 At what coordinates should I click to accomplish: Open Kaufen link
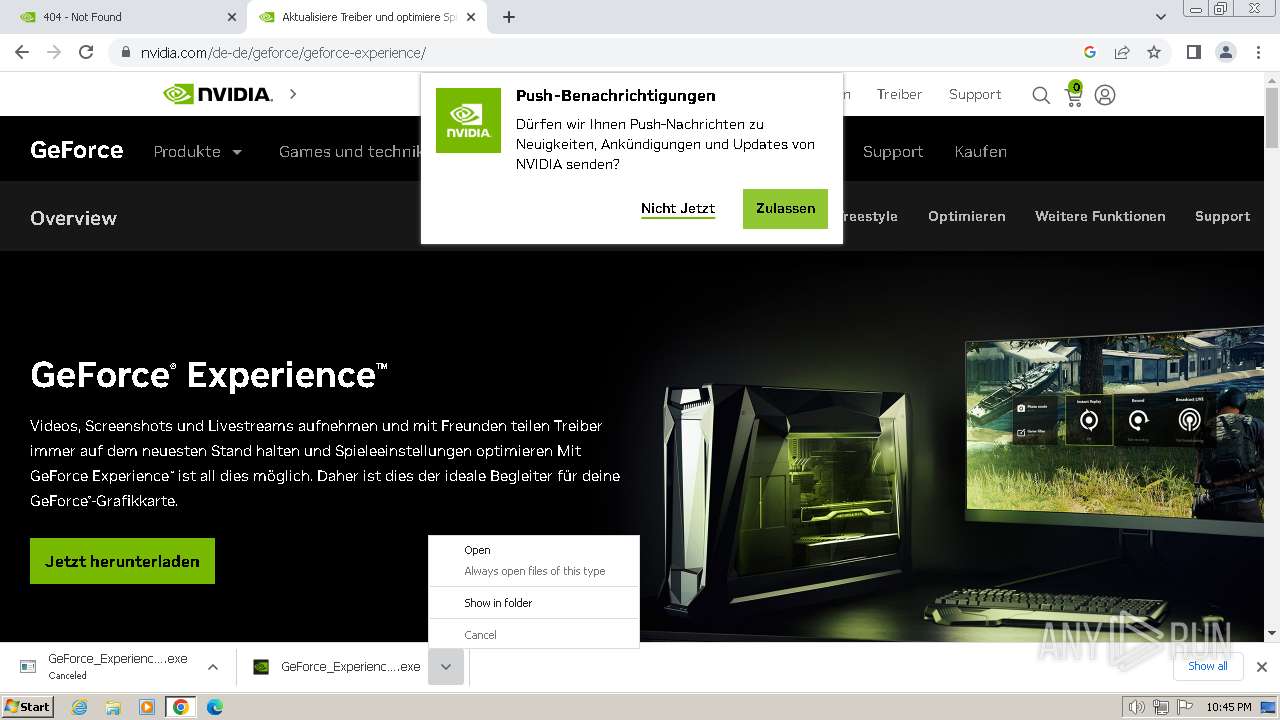(981, 152)
